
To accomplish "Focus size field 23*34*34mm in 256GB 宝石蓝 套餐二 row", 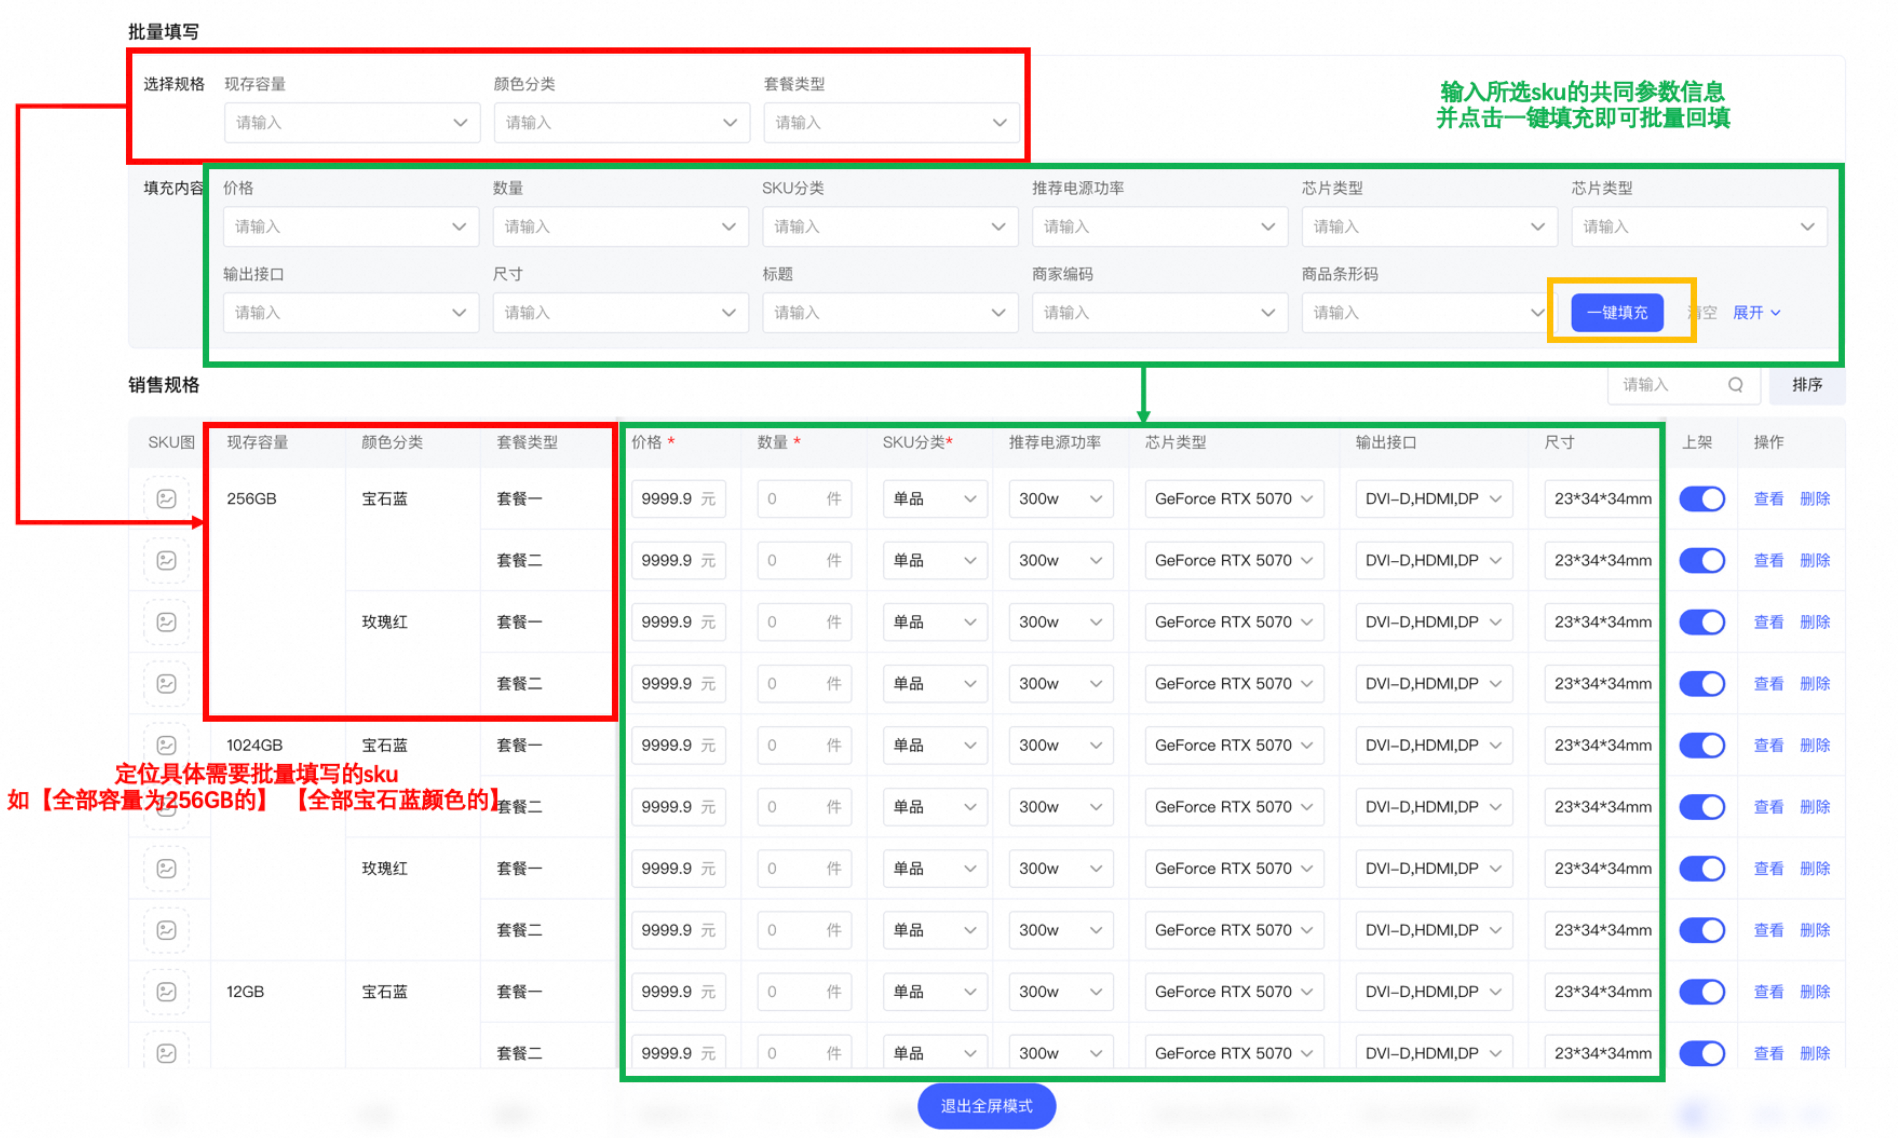I will click(x=1601, y=560).
